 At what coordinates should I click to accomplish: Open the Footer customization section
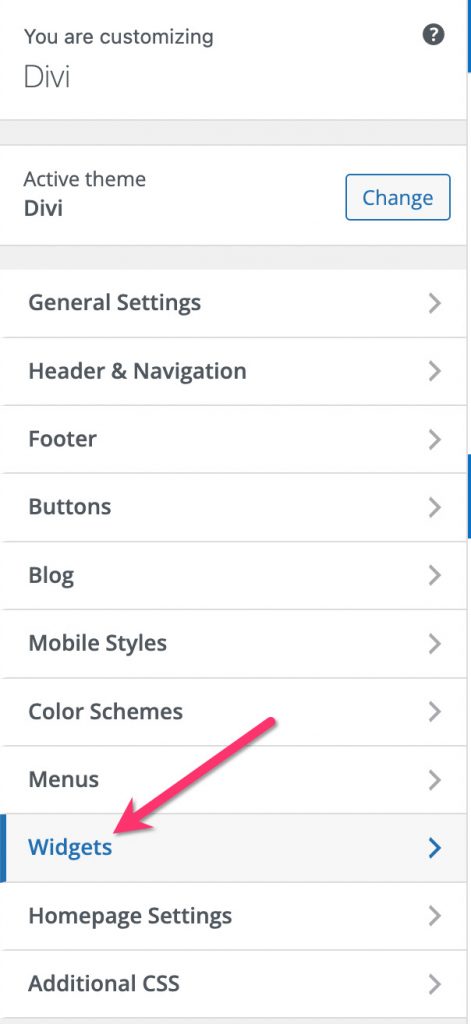(235, 440)
